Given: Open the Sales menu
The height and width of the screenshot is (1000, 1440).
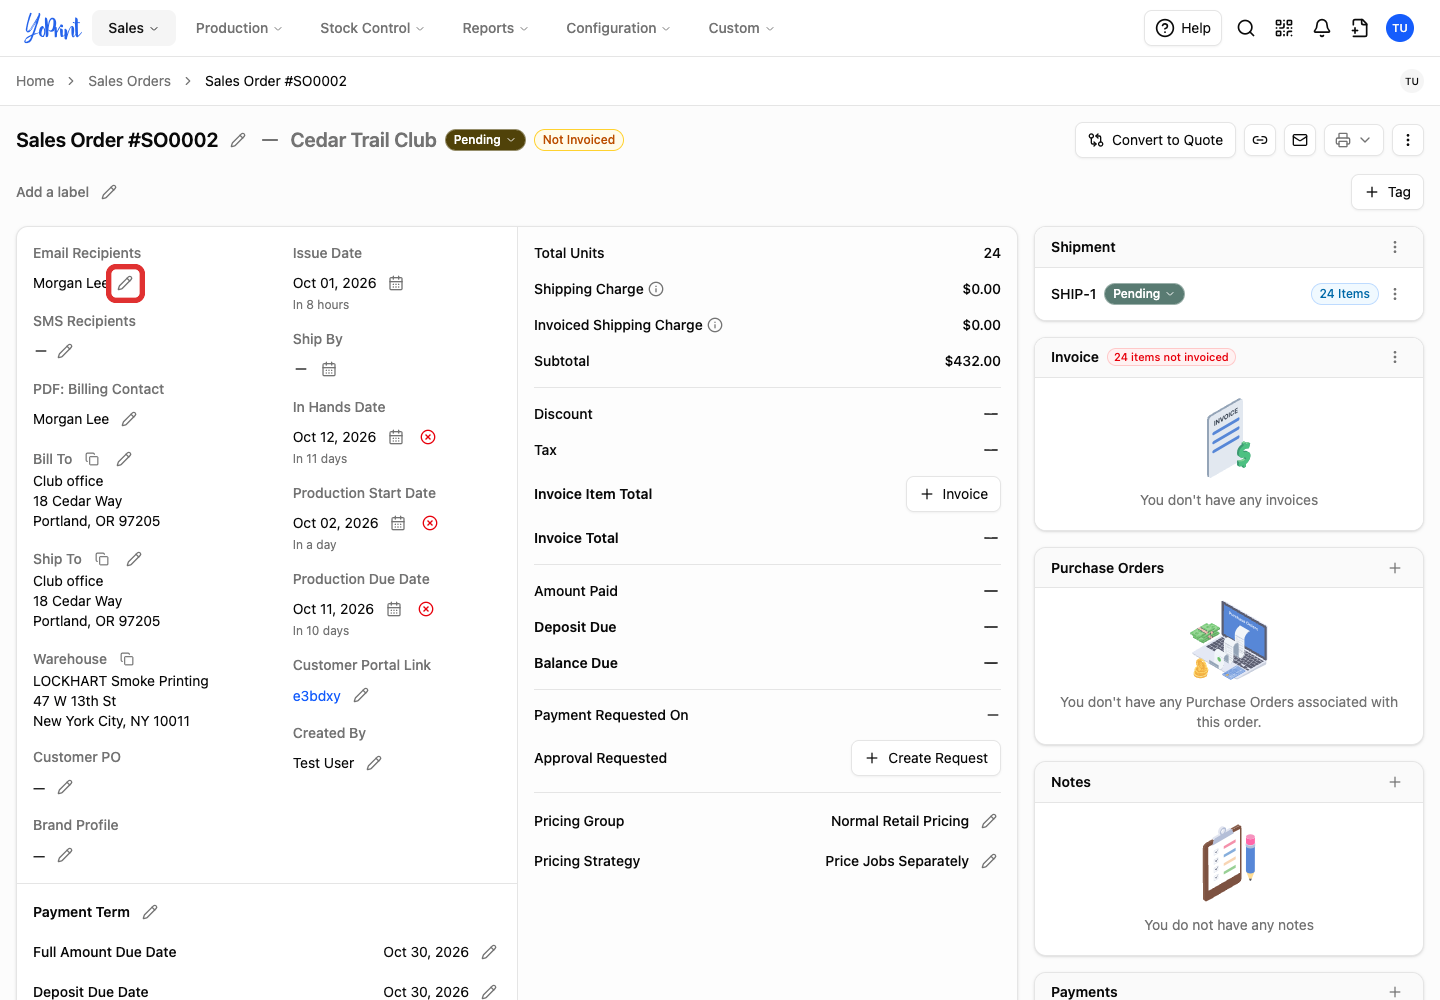Looking at the screenshot, I should coord(134,28).
